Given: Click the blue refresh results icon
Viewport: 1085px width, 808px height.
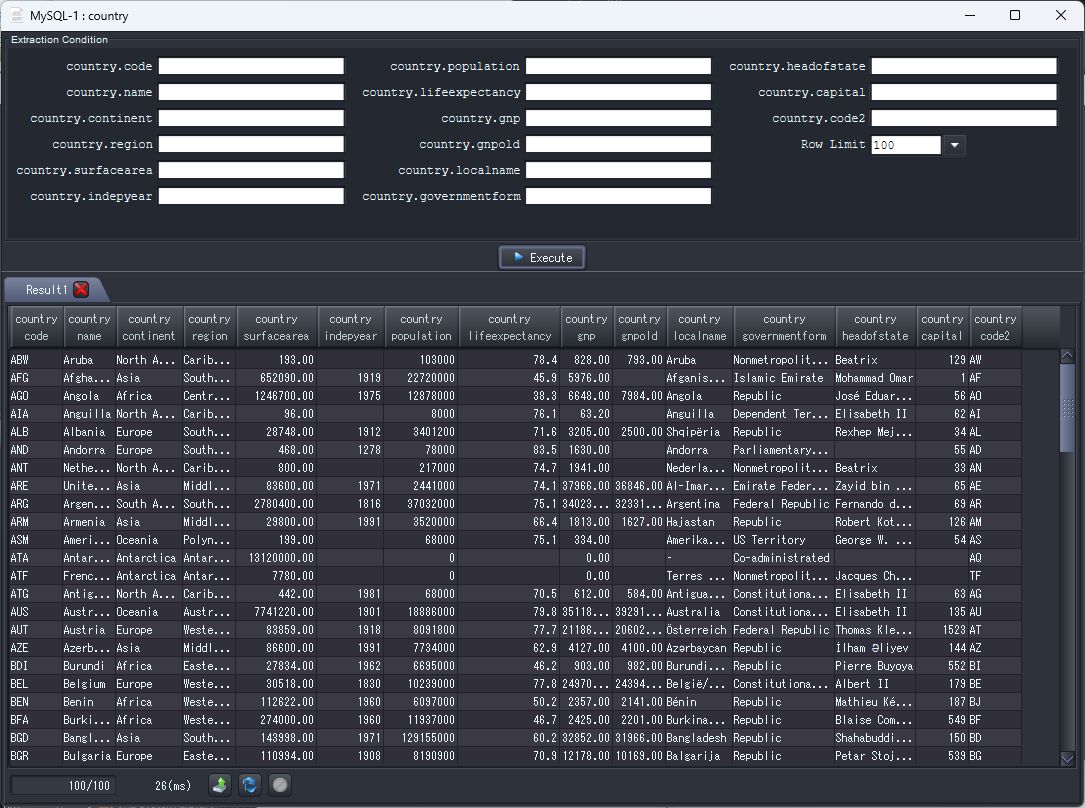Looking at the screenshot, I should coord(250,784).
